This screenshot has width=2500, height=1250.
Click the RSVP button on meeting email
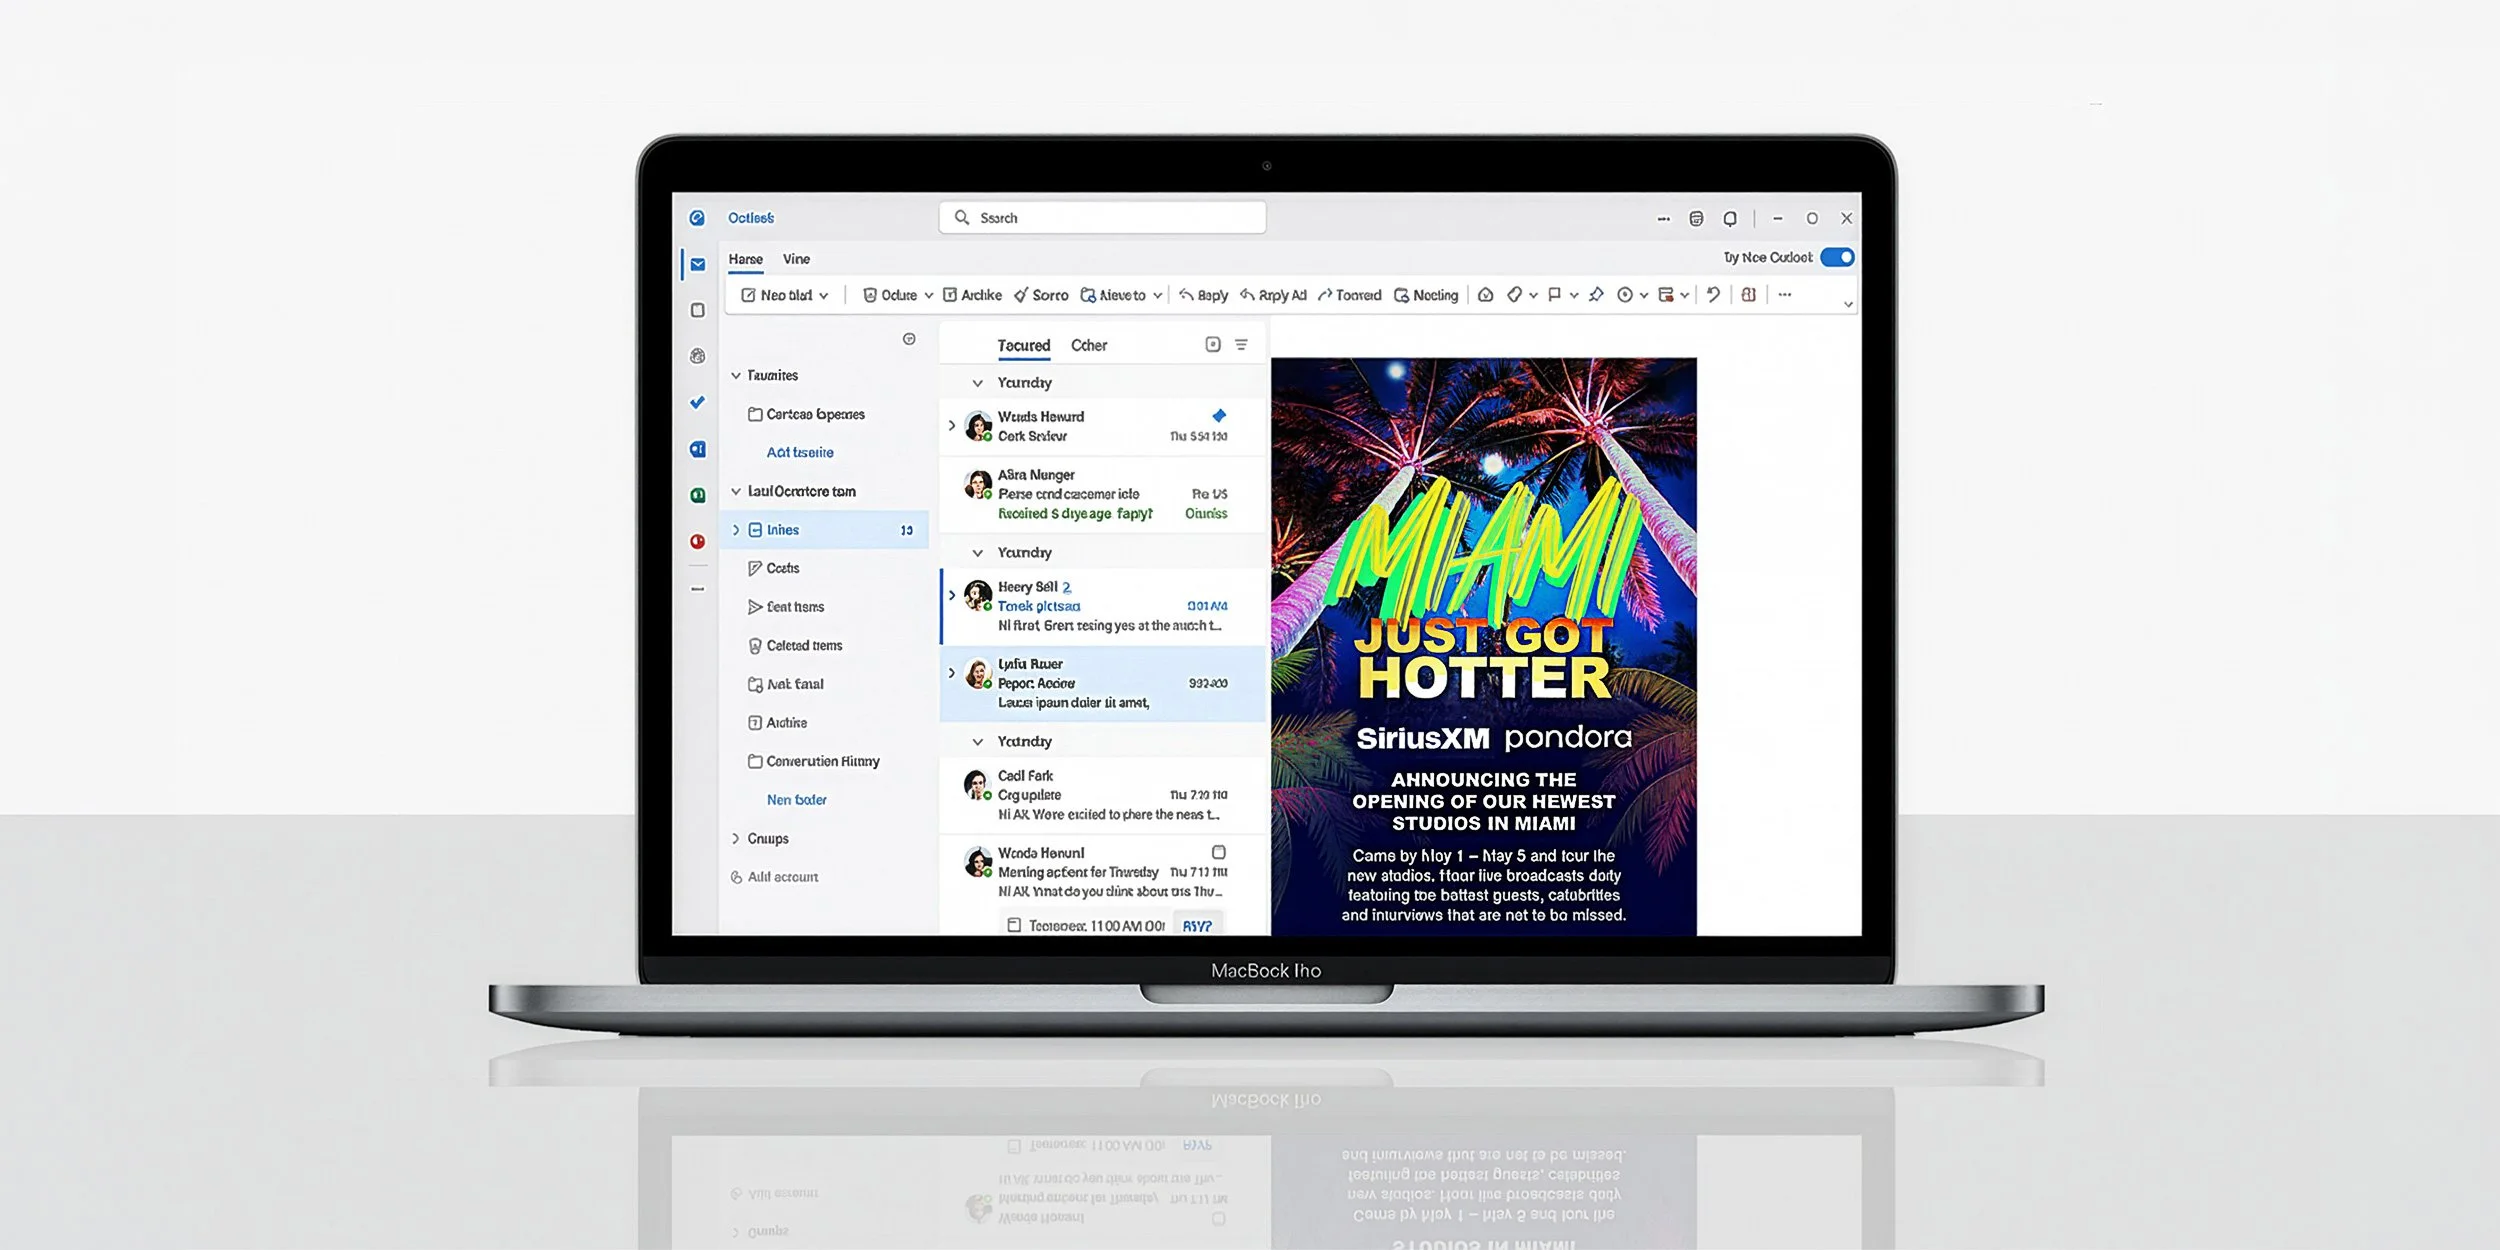(1197, 926)
